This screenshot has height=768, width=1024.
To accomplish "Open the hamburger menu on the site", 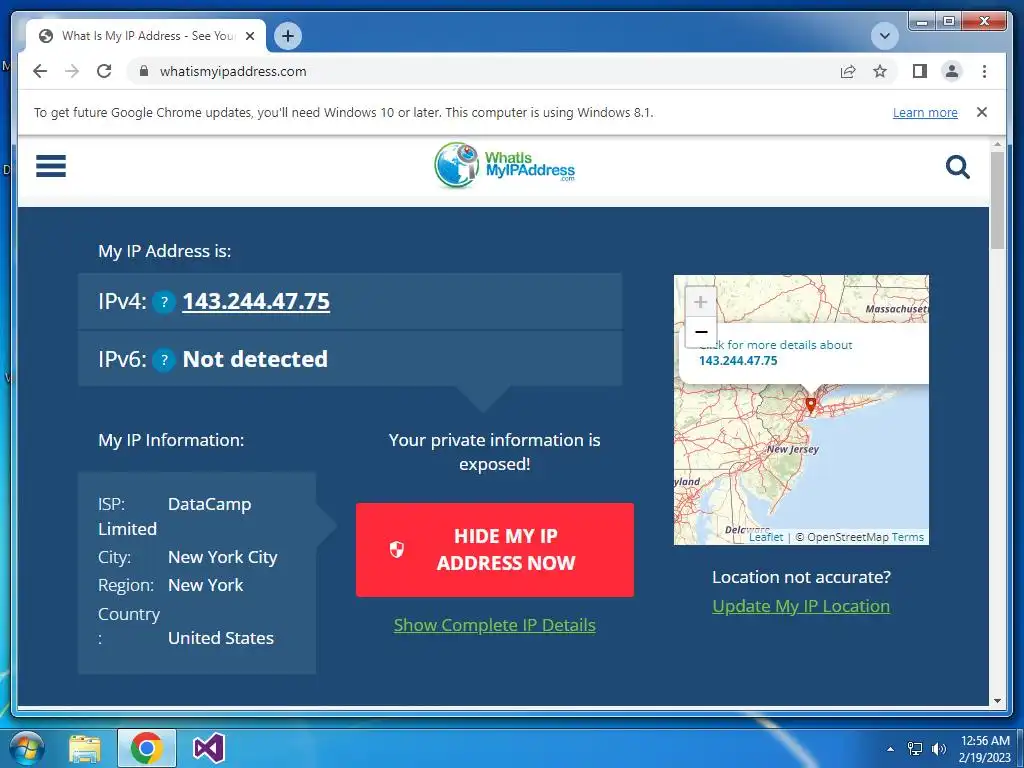I will click(x=51, y=166).
